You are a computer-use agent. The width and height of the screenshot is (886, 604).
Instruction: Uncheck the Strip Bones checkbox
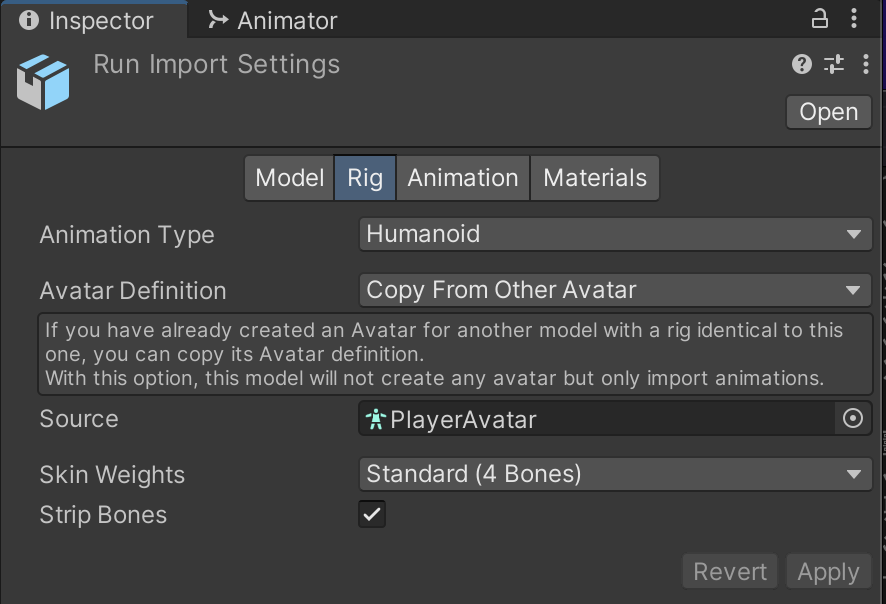tap(372, 514)
